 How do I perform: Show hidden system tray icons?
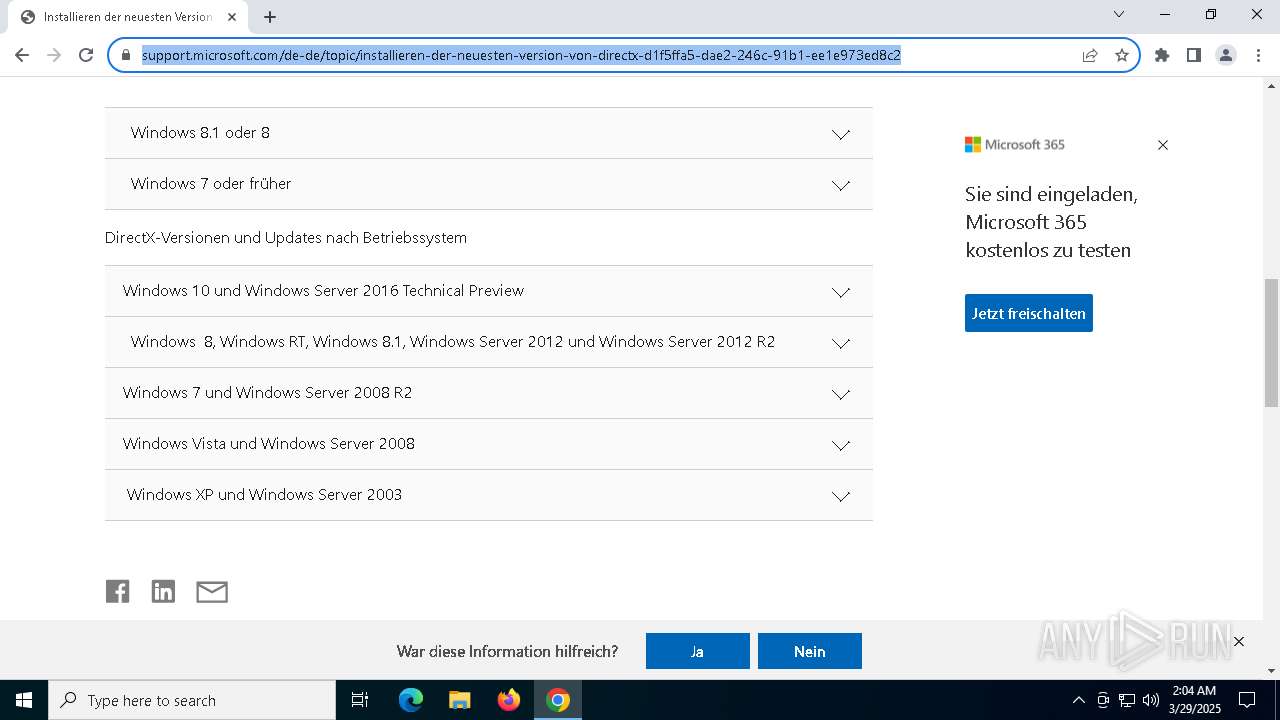(x=1078, y=700)
